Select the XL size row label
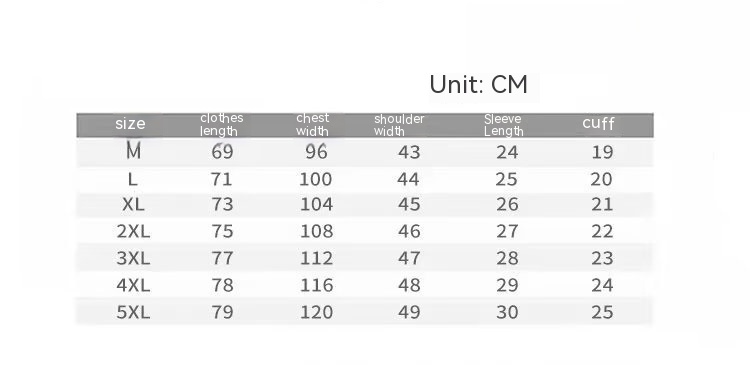Image resolution: width=750 pixels, height=365 pixels. click(133, 204)
